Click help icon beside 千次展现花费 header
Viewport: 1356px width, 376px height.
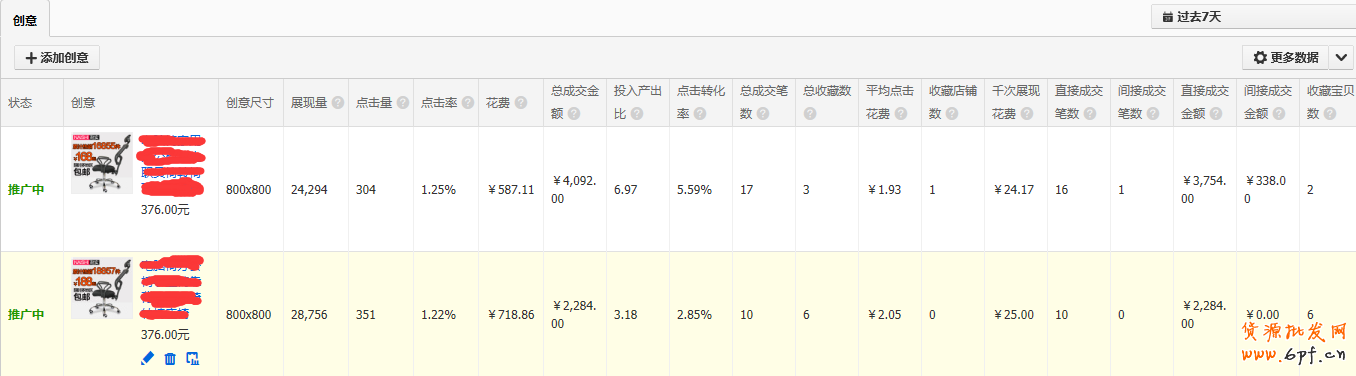click(x=1026, y=114)
